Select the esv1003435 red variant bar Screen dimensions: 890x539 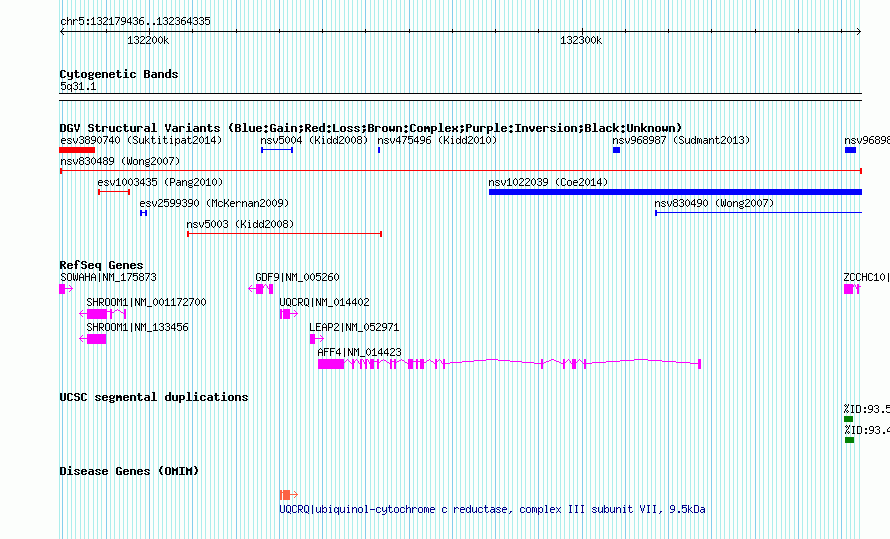click(114, 192)
